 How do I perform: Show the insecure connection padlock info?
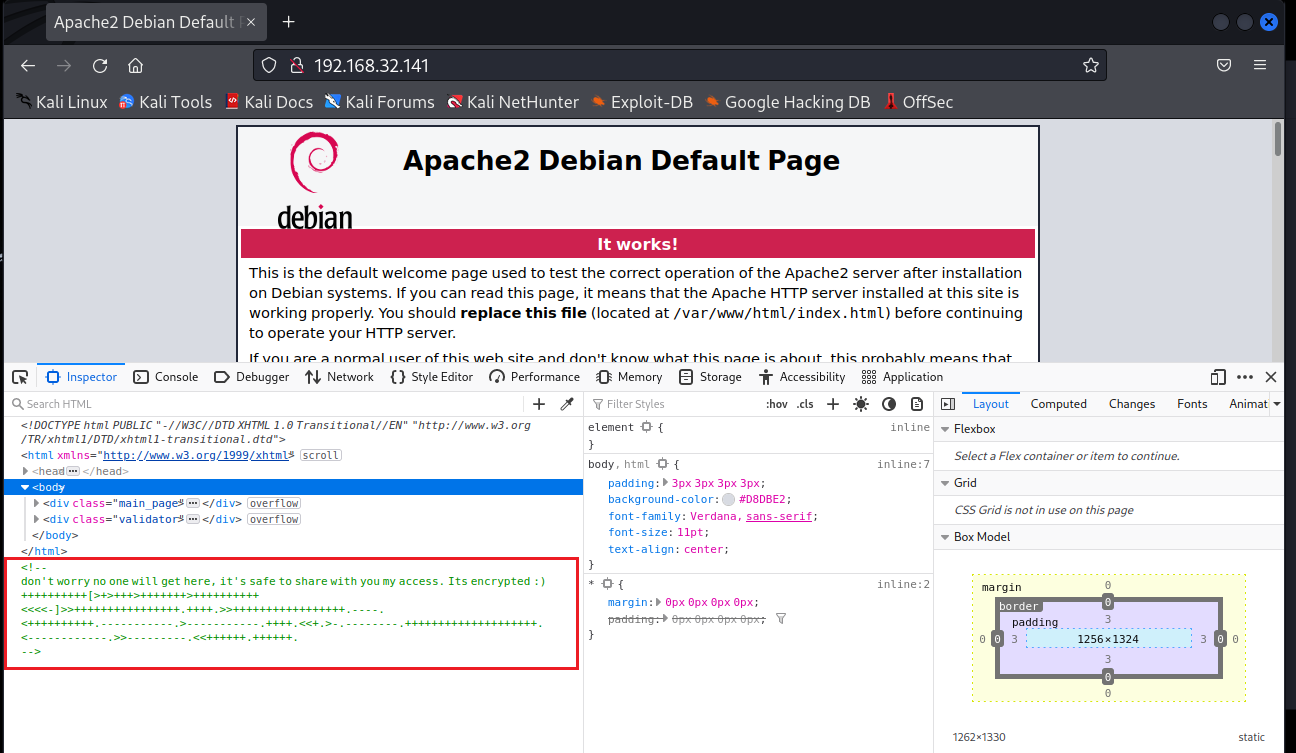(x=295, y=65)
